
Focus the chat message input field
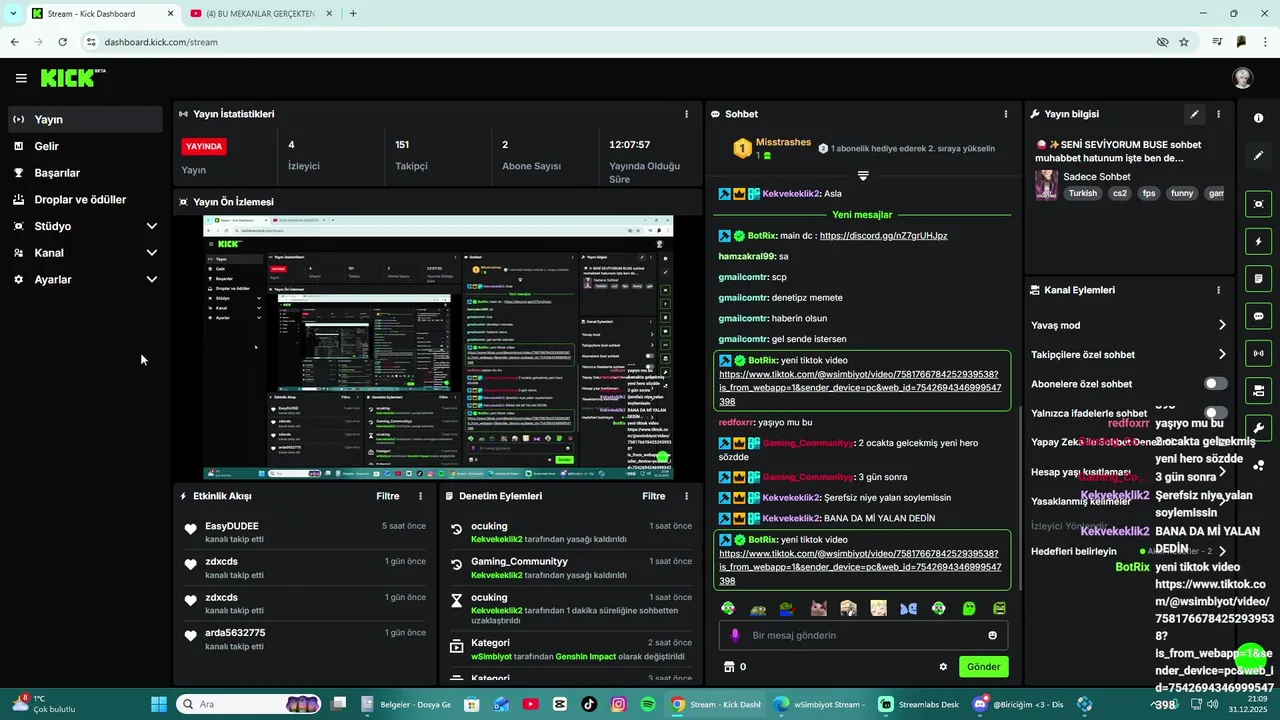click(863, 635)
